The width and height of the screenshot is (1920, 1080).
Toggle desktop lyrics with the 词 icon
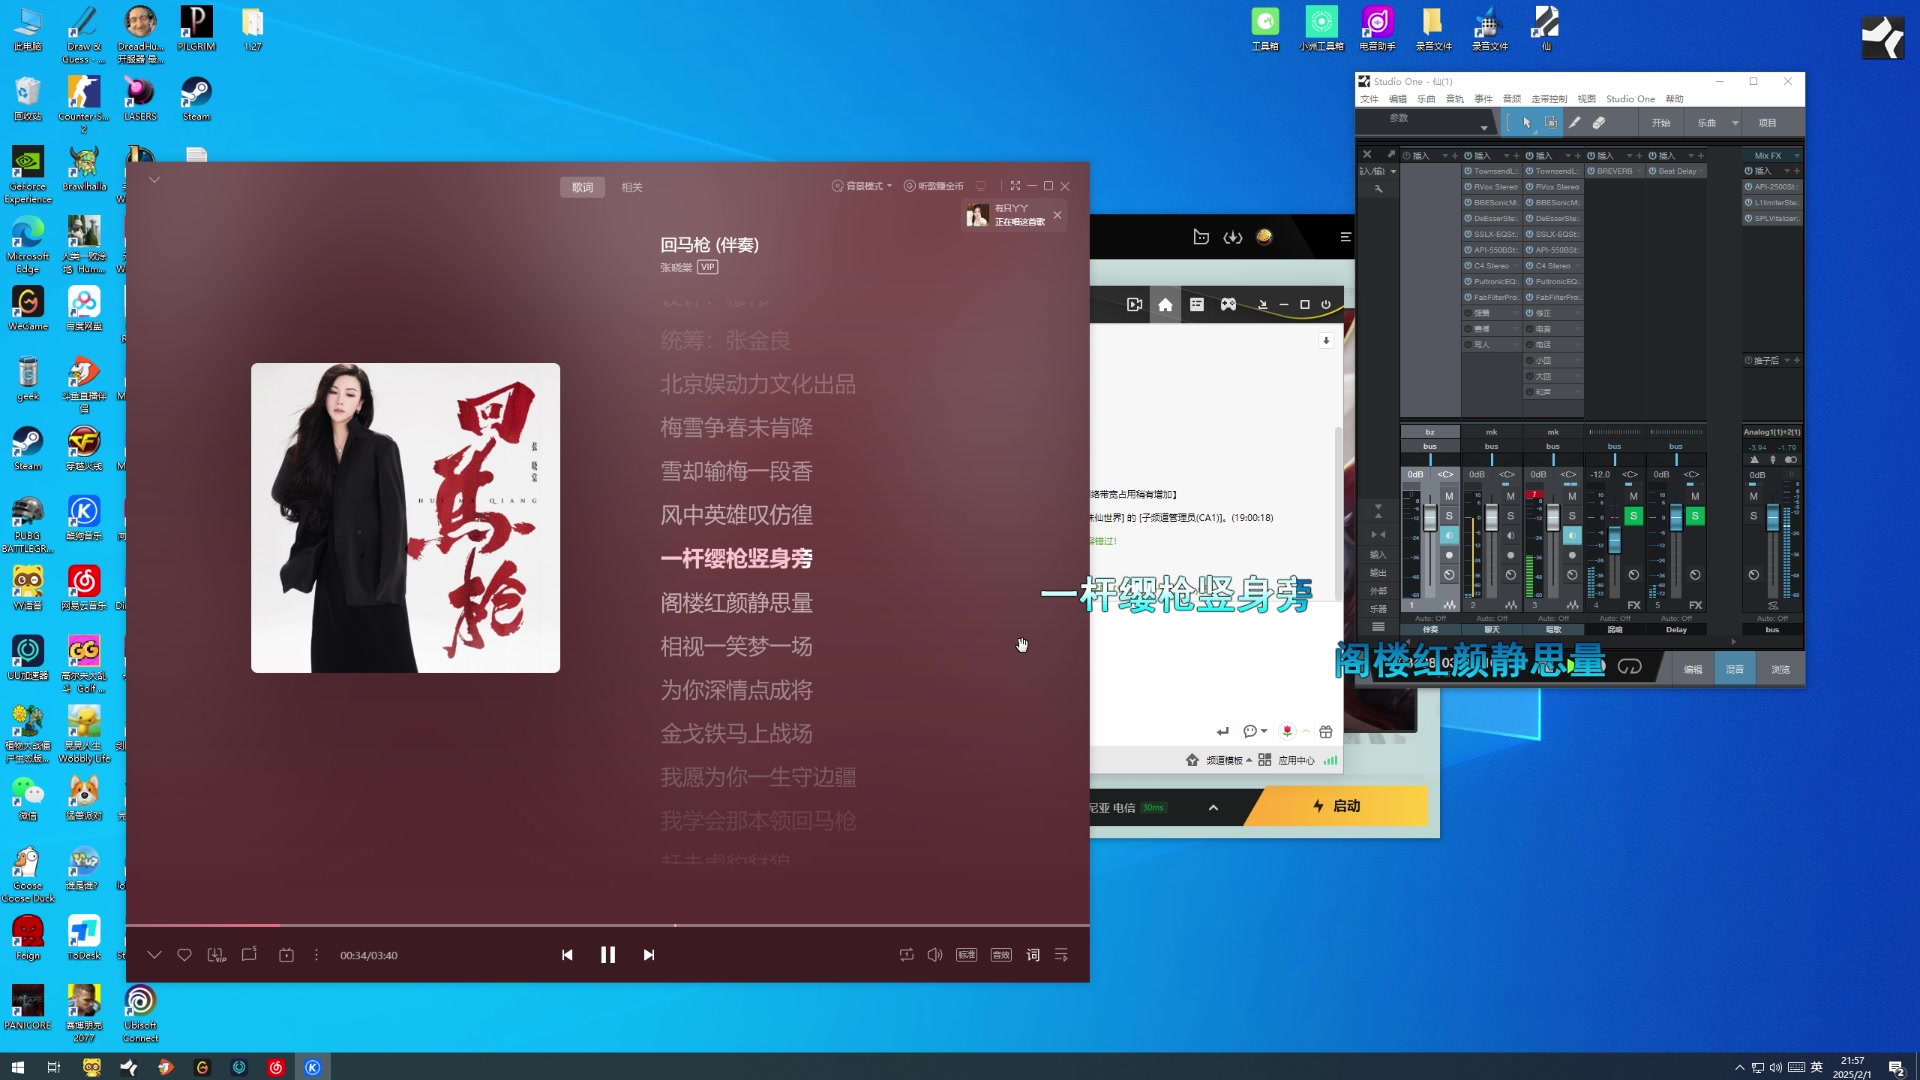coord(1033,955)
